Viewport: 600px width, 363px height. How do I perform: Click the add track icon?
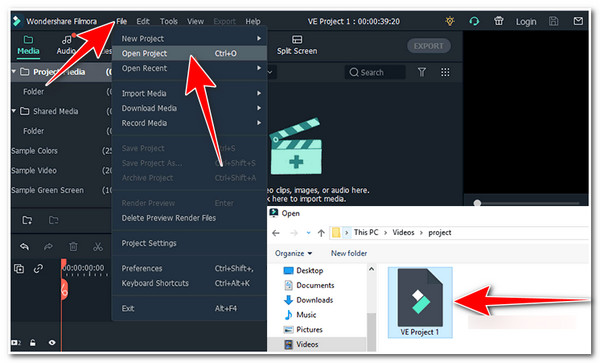(19, 269)
